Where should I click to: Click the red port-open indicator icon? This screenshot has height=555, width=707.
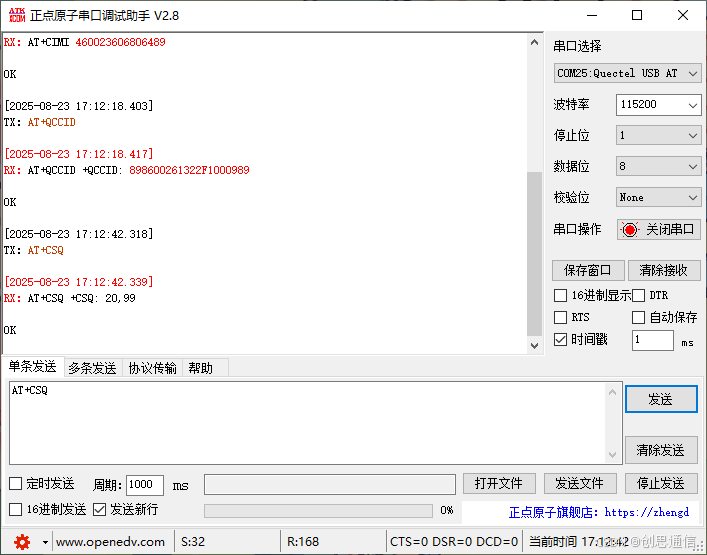pos(630,230)
